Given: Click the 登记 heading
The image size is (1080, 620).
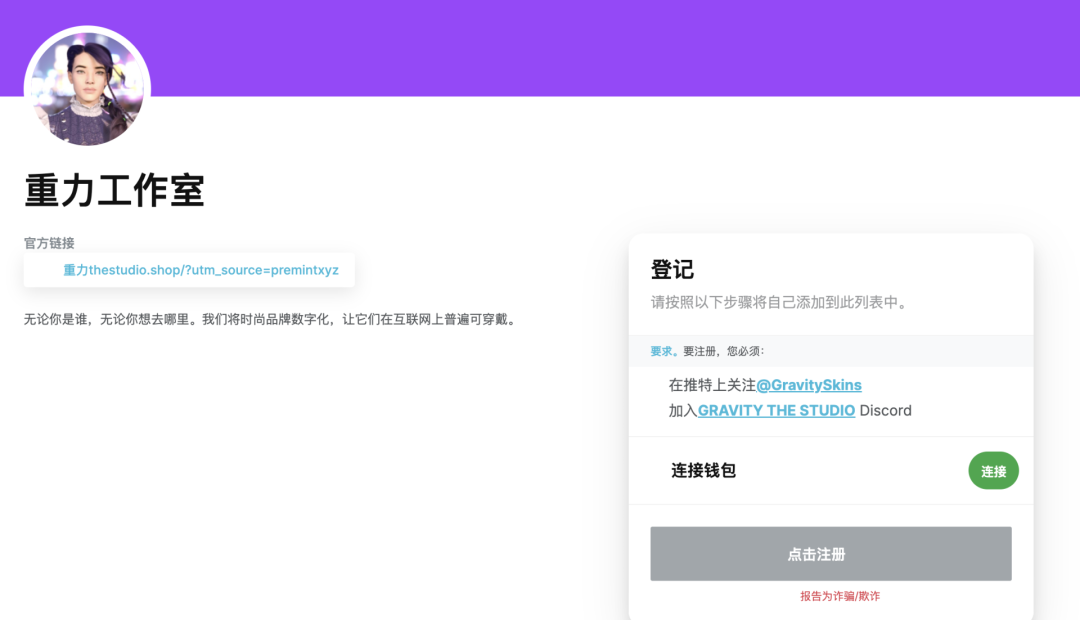Looking at the screenshot, I should pos(672,269).
